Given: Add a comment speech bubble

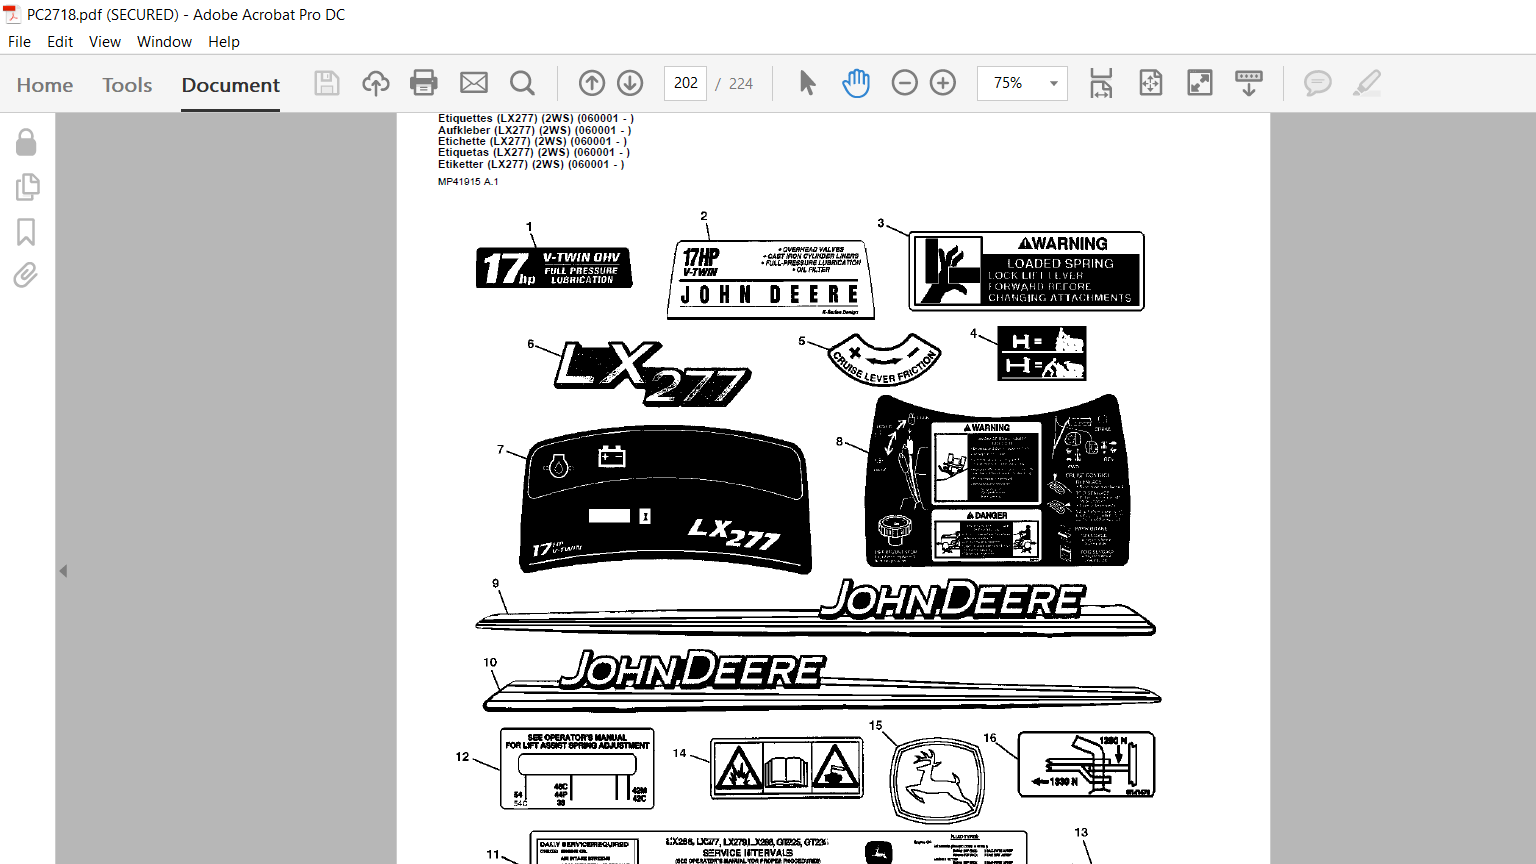Looking at the screenshot, I should click(1318, 83).
